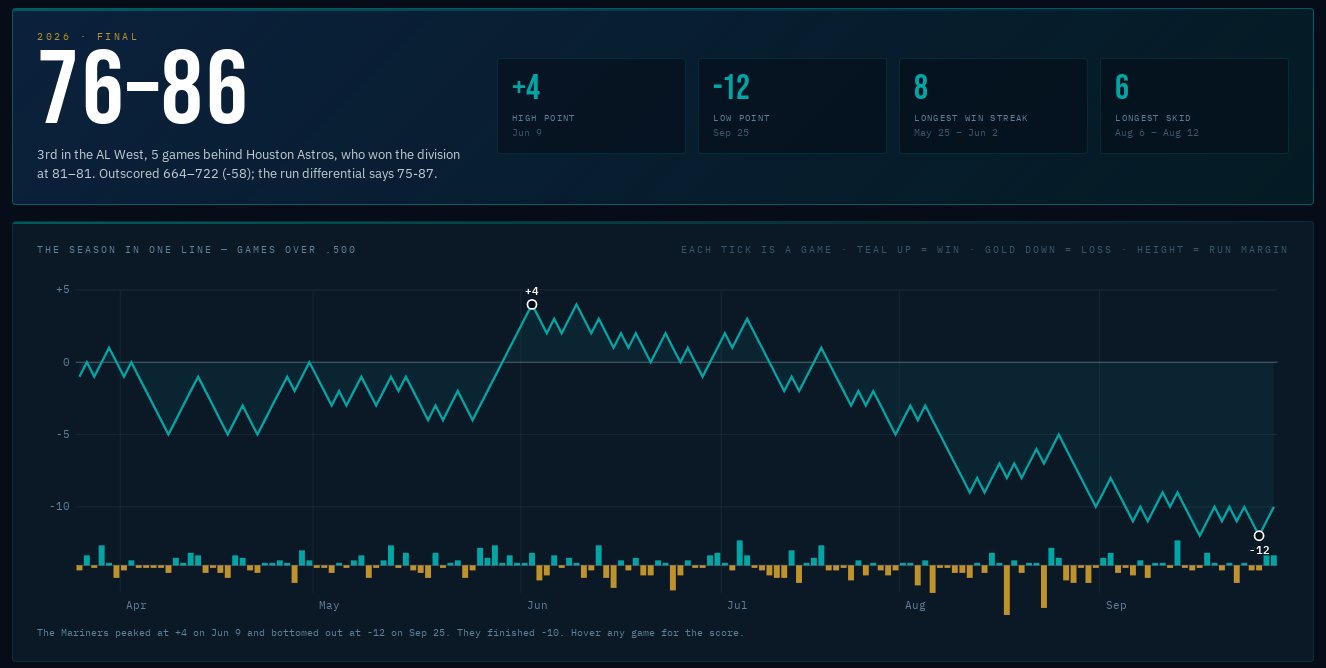Image resolution: width=1326 pixels, height=668 pixels.
Task: Click the May month label on the x-axis
Action: point(329,605)
